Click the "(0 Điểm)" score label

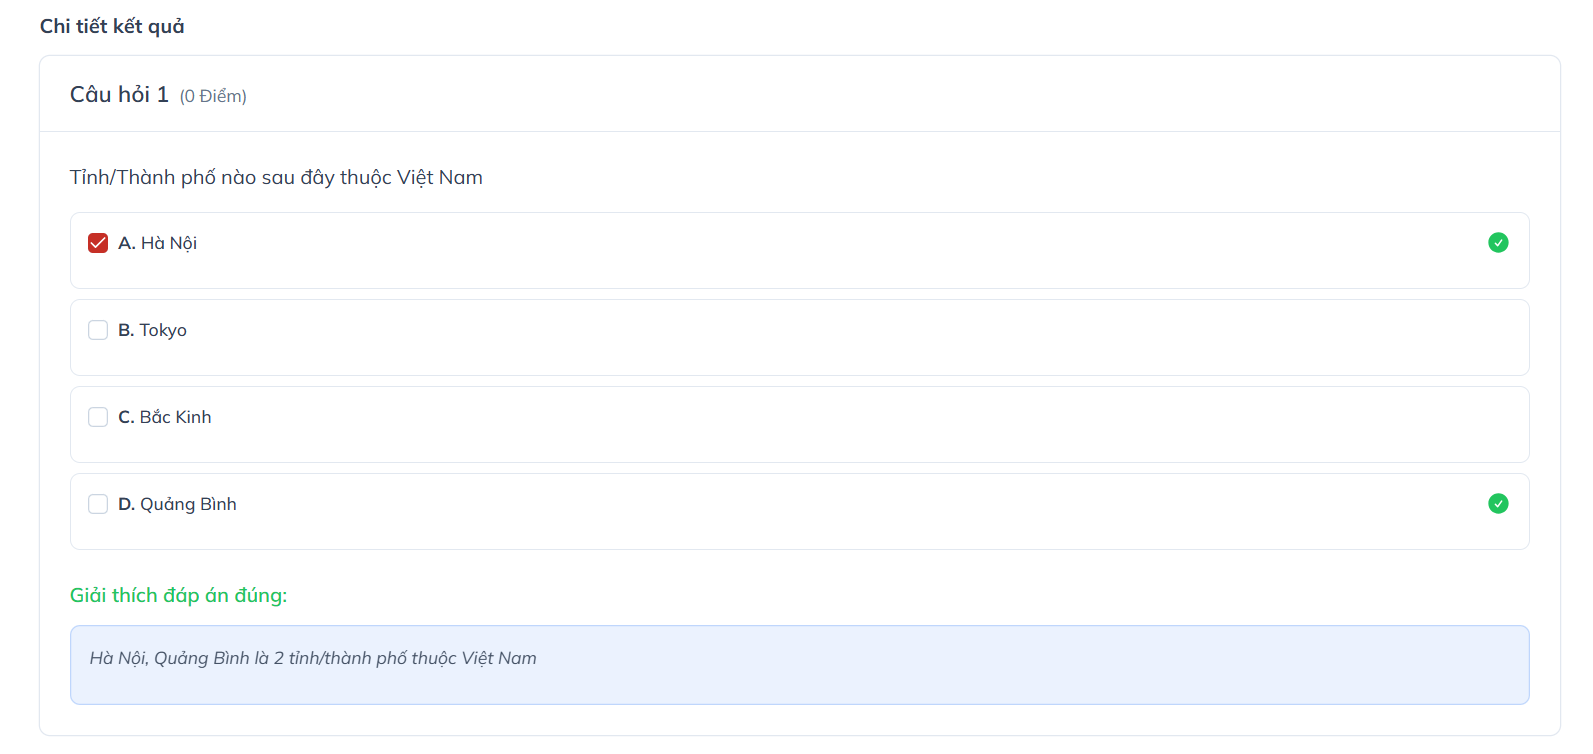coord(213,96)
